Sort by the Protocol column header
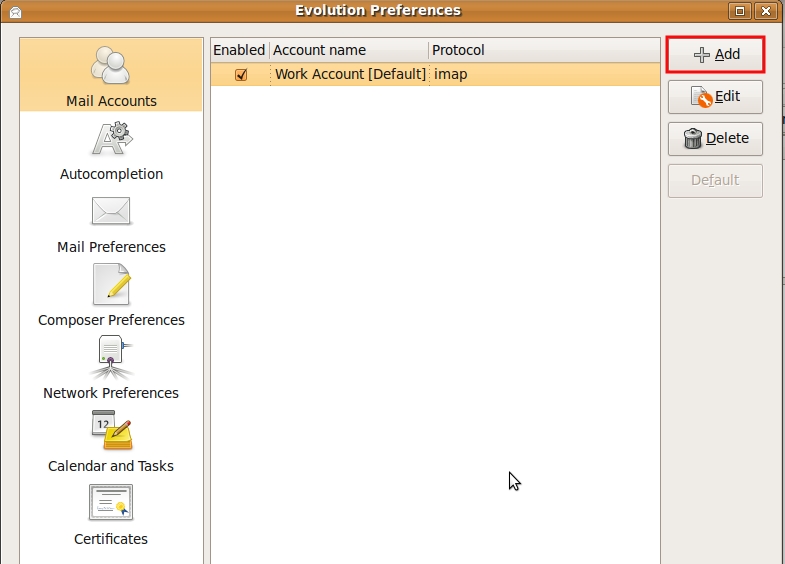 pos(544,50)
